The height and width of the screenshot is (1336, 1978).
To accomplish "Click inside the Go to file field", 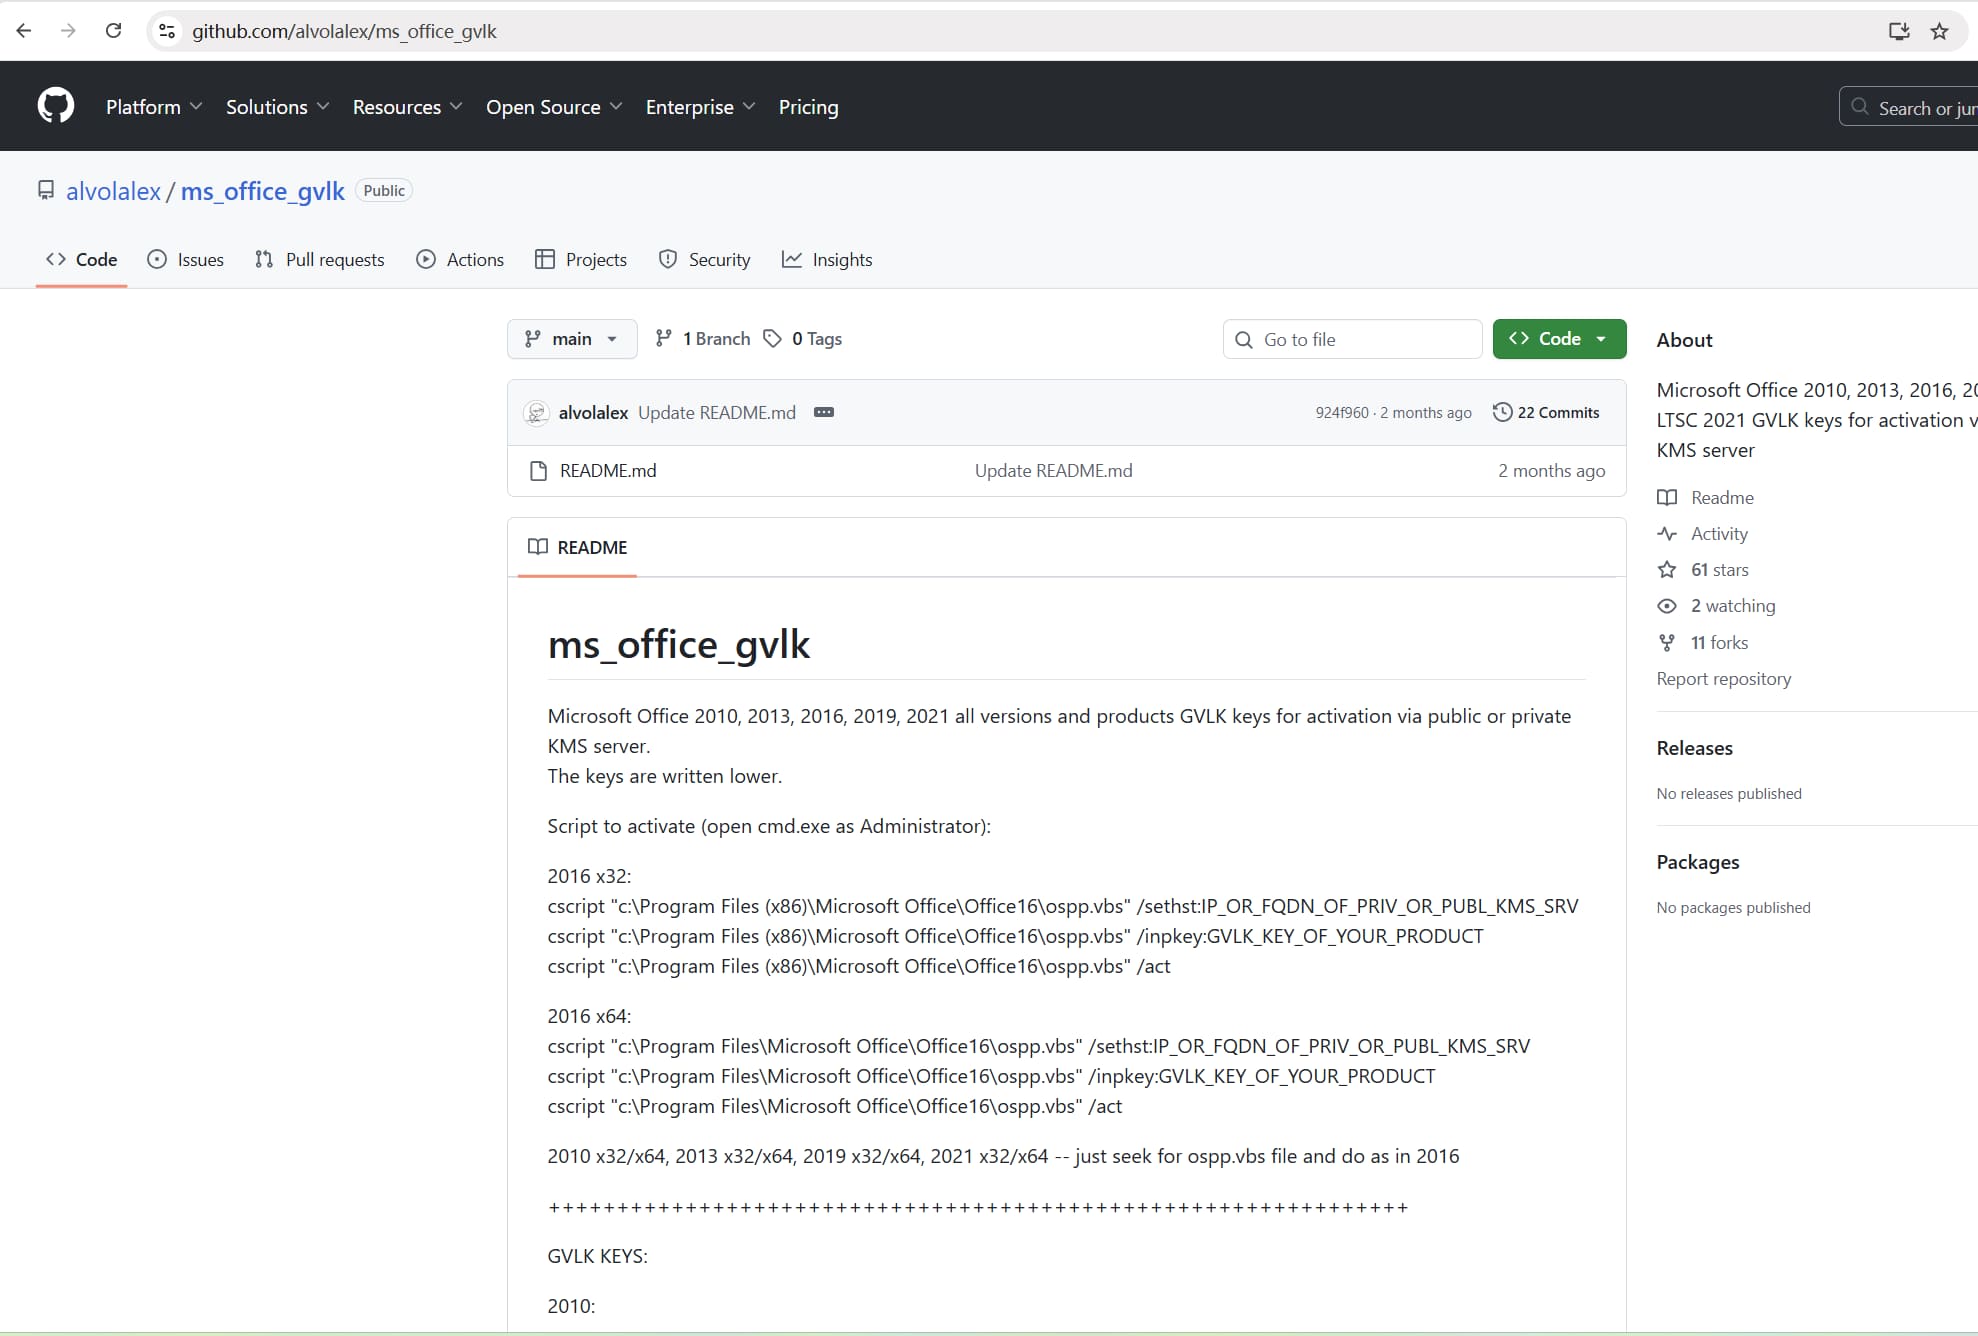I will 1352,339.
